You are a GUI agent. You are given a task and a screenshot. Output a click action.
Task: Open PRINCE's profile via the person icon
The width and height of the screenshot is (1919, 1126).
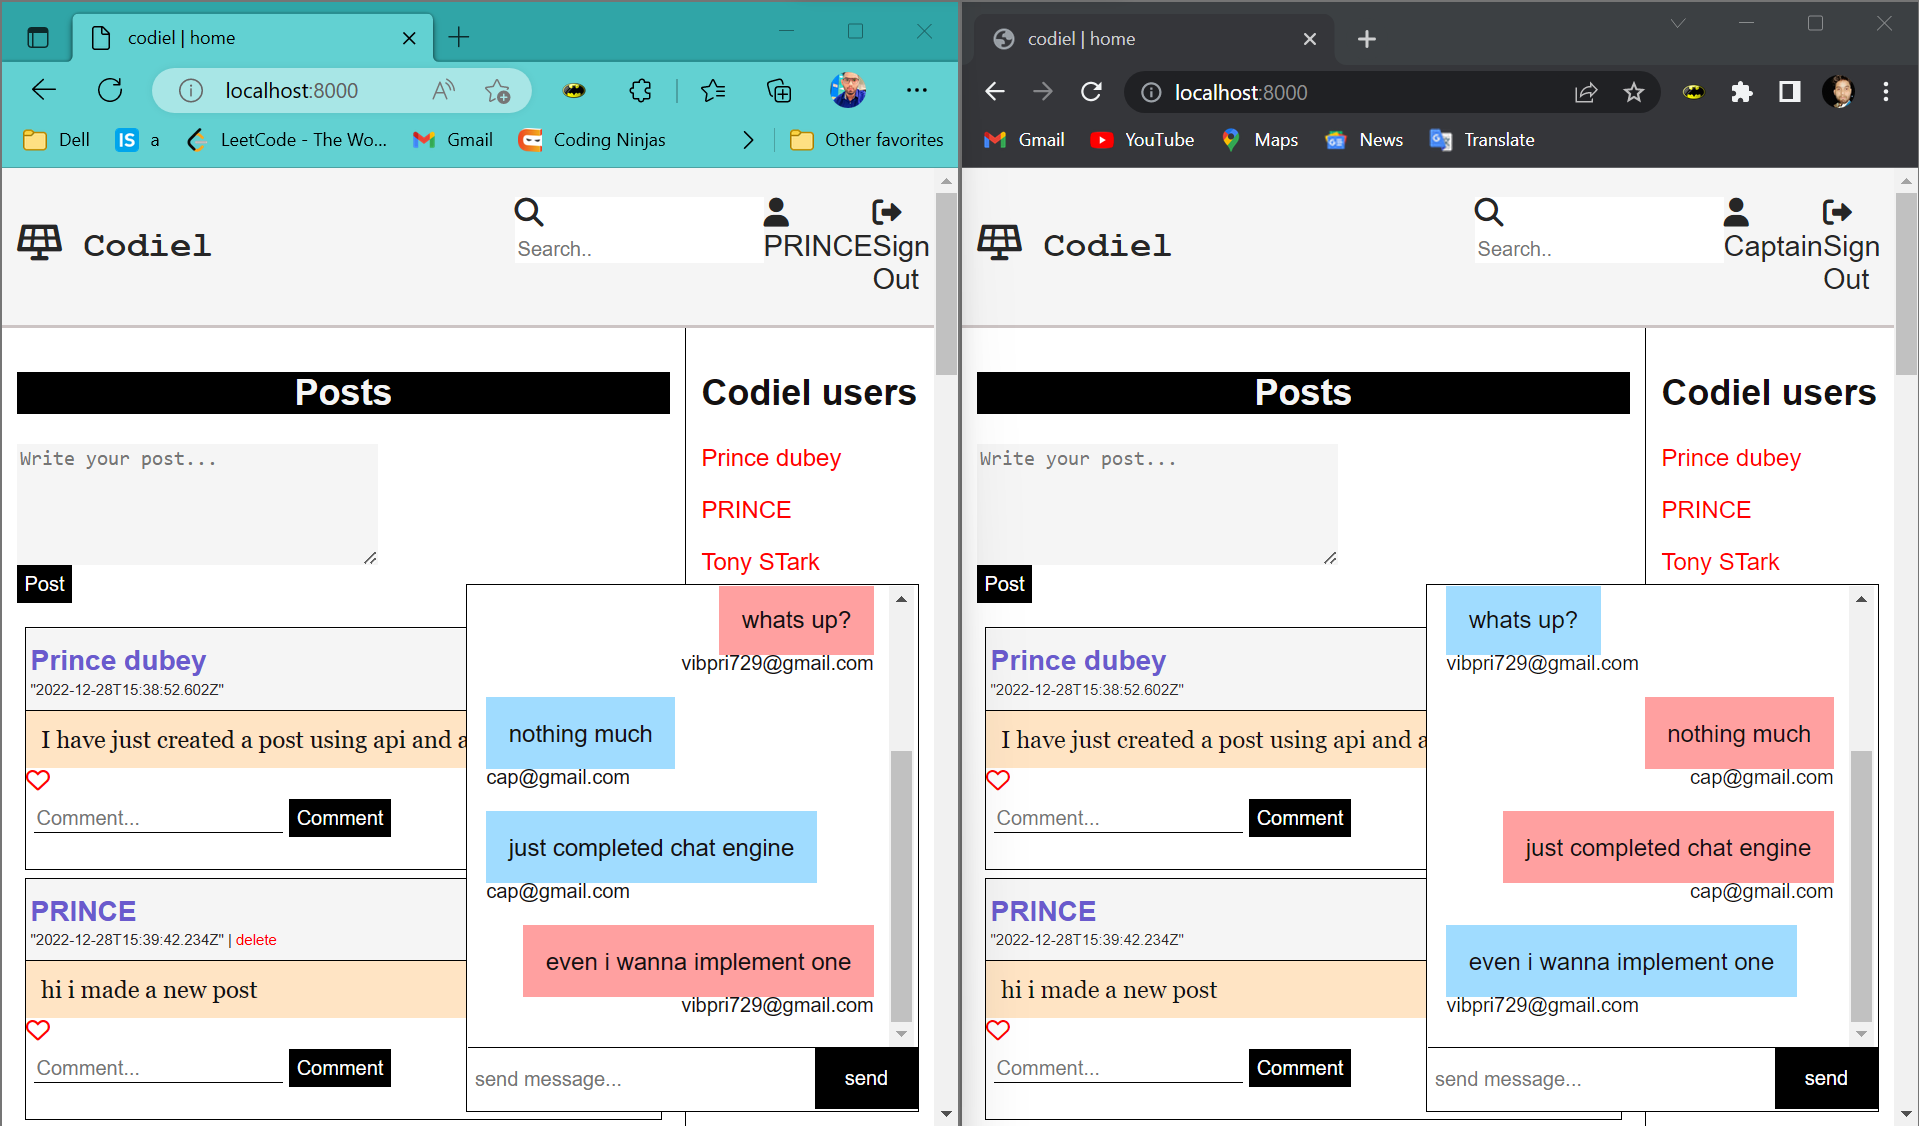pyautogui.click(x=776, y=211)
